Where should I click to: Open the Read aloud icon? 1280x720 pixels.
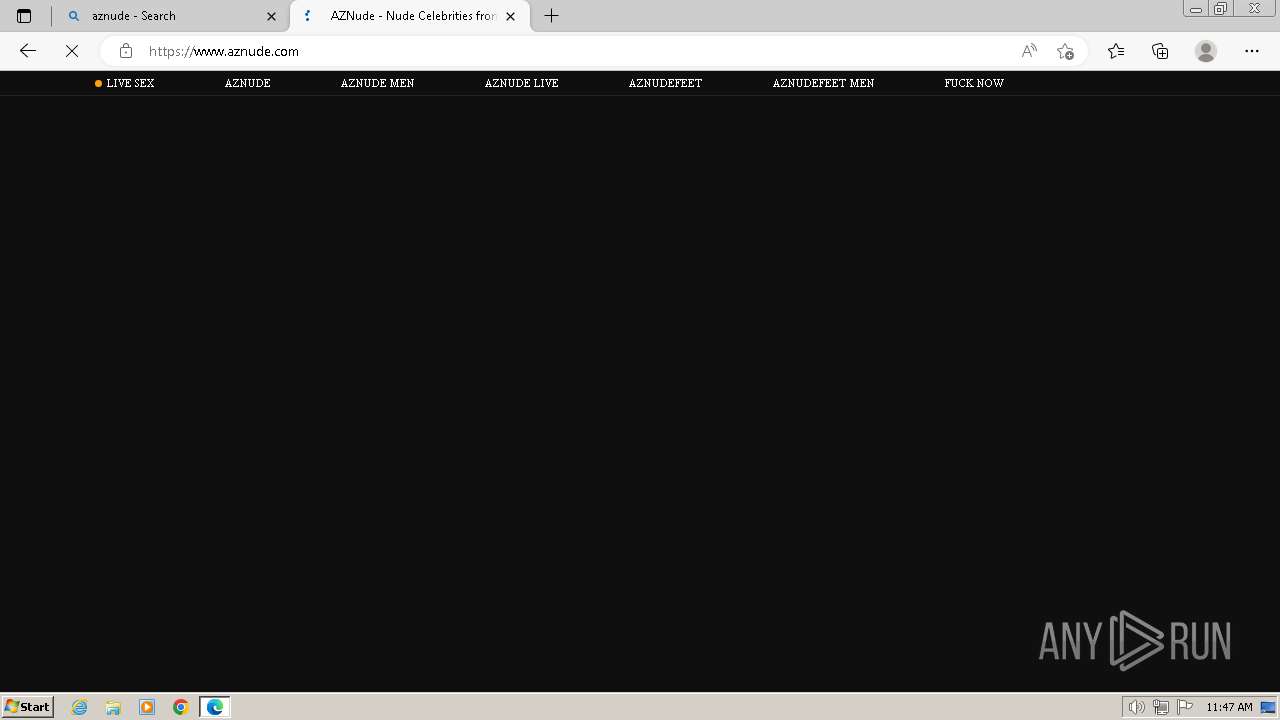click(1029, 51)
